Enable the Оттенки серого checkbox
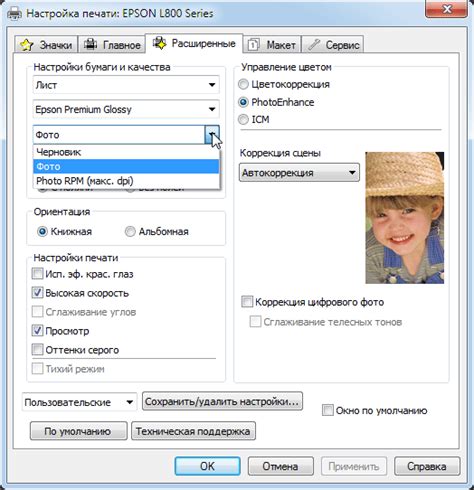Screen dimensions: 474x490 (x=37, y=350)
